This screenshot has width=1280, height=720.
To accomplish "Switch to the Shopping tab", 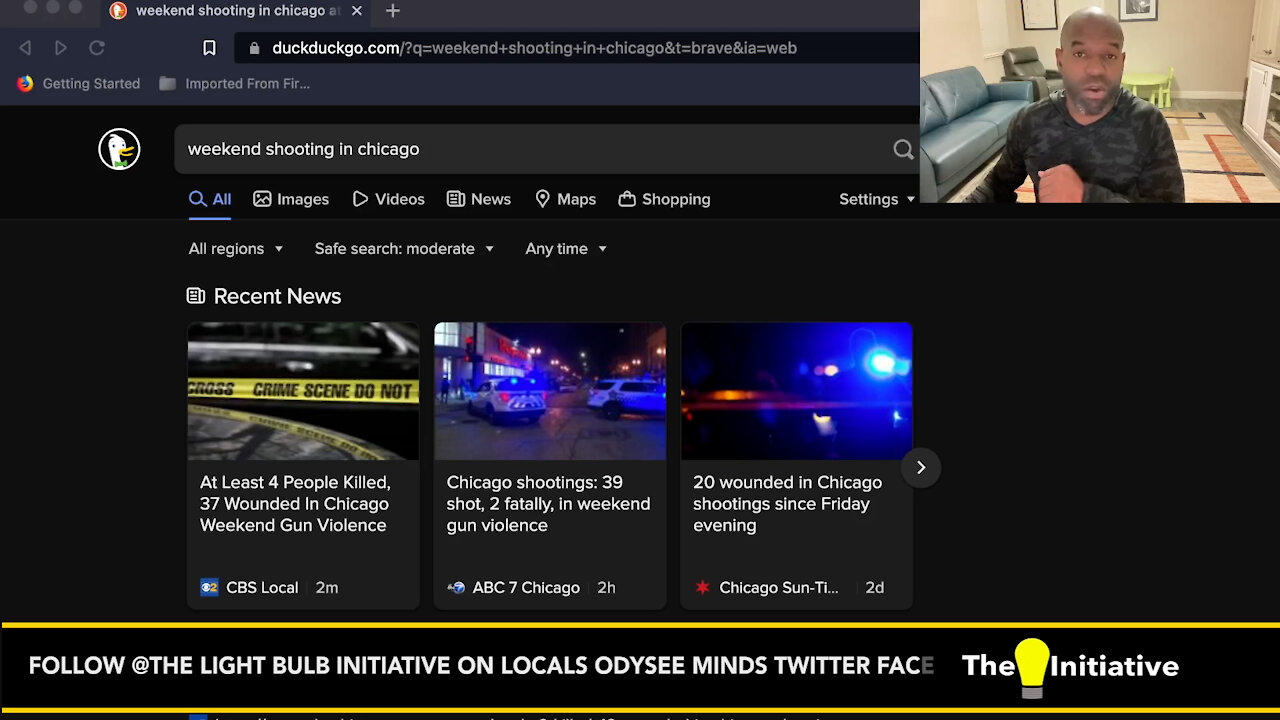I will 664,199.
